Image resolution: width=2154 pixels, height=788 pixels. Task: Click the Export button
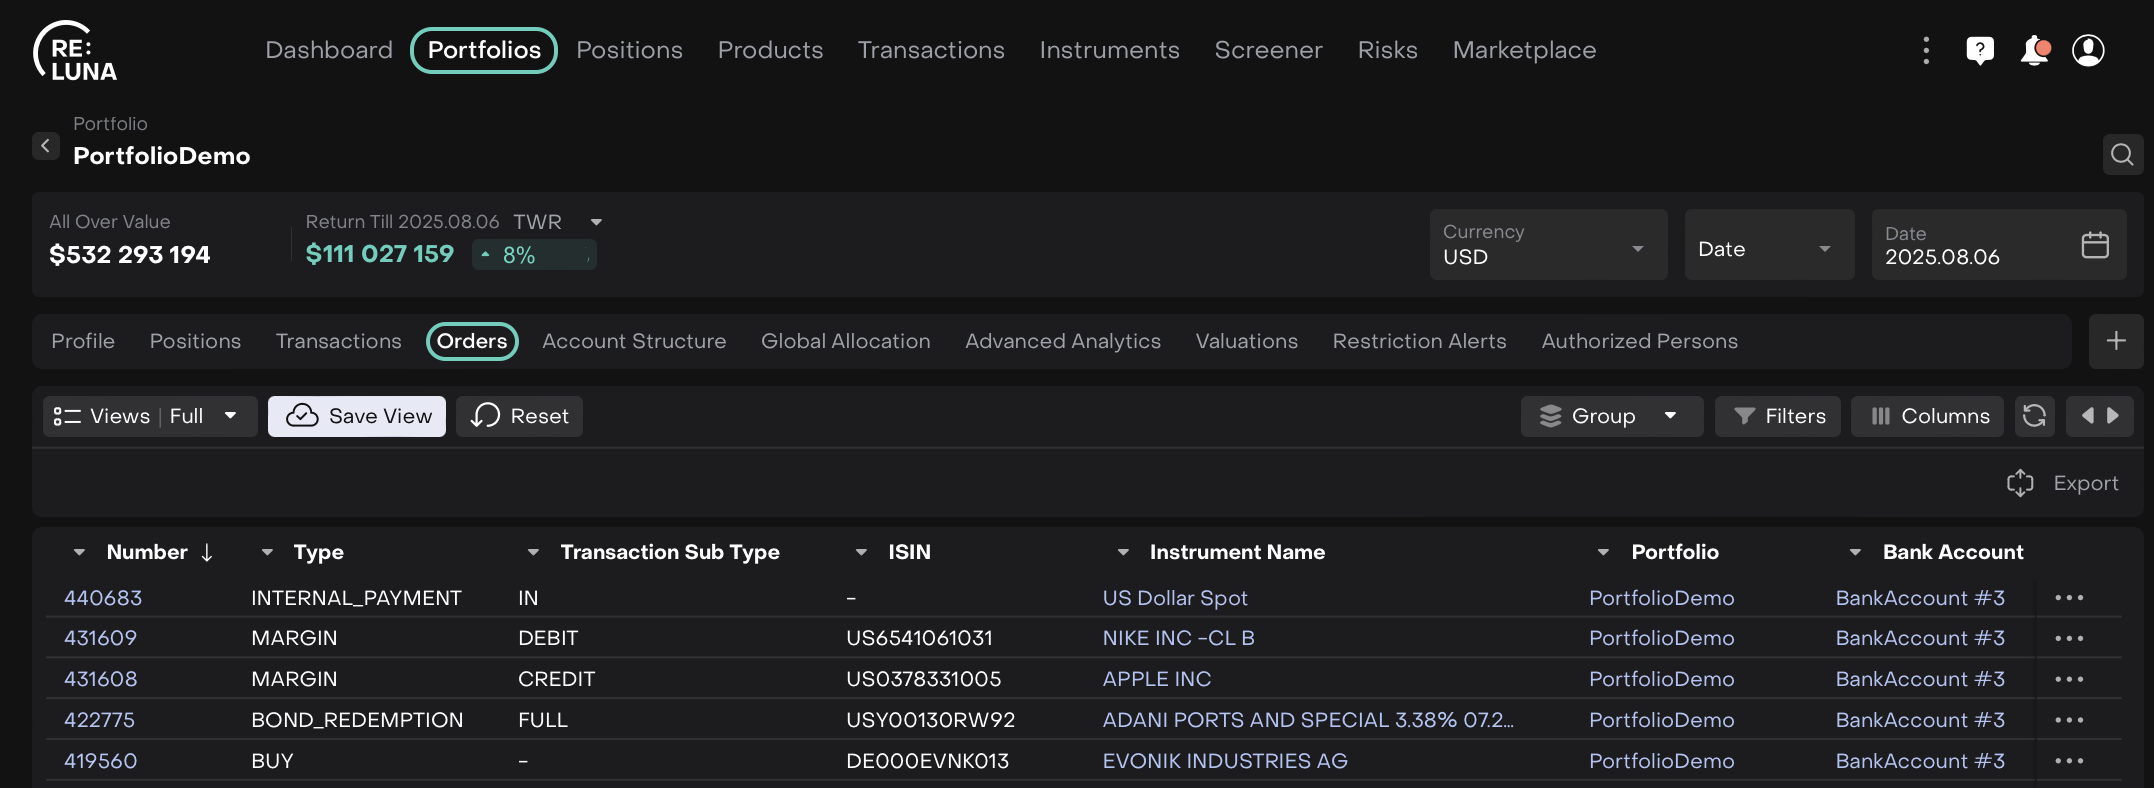click(2063, 483)
